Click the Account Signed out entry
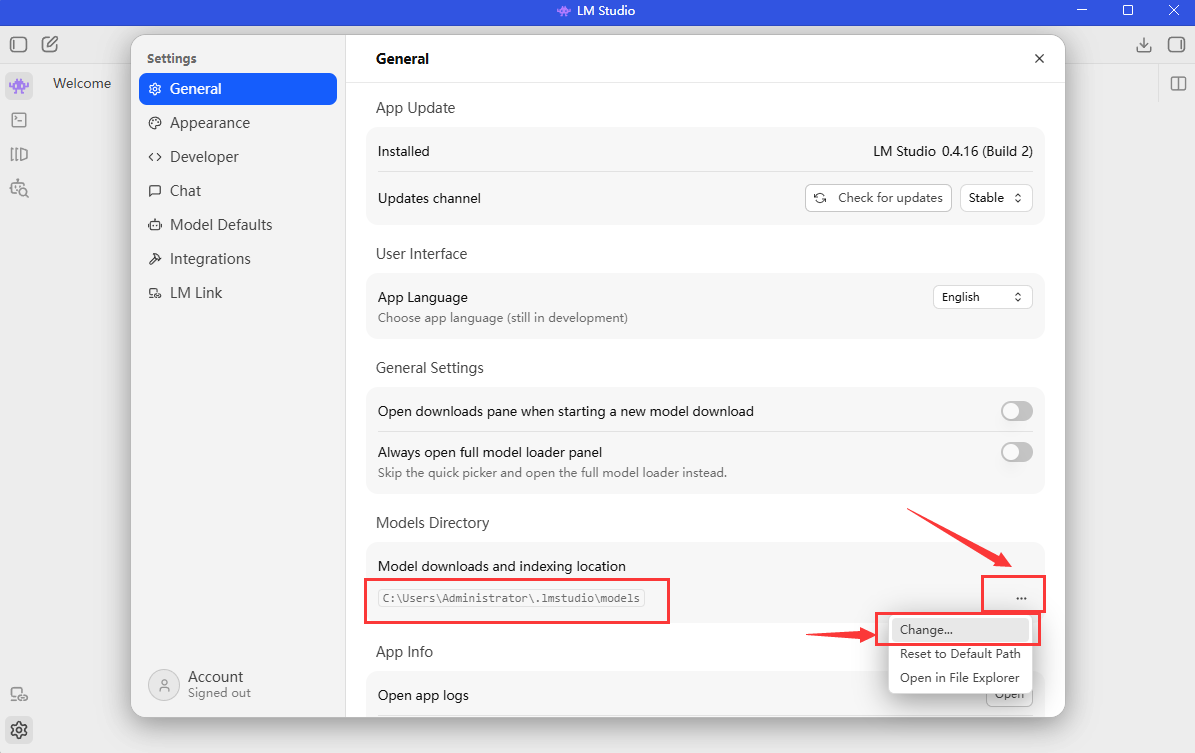 point(201,684)
